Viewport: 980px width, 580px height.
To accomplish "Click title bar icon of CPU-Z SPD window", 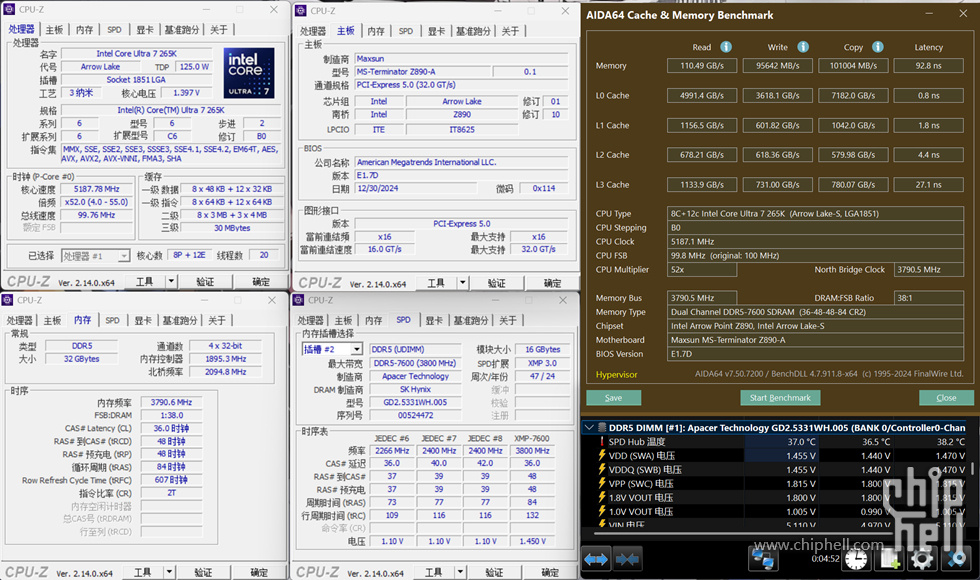I will [x=299, y=300].
